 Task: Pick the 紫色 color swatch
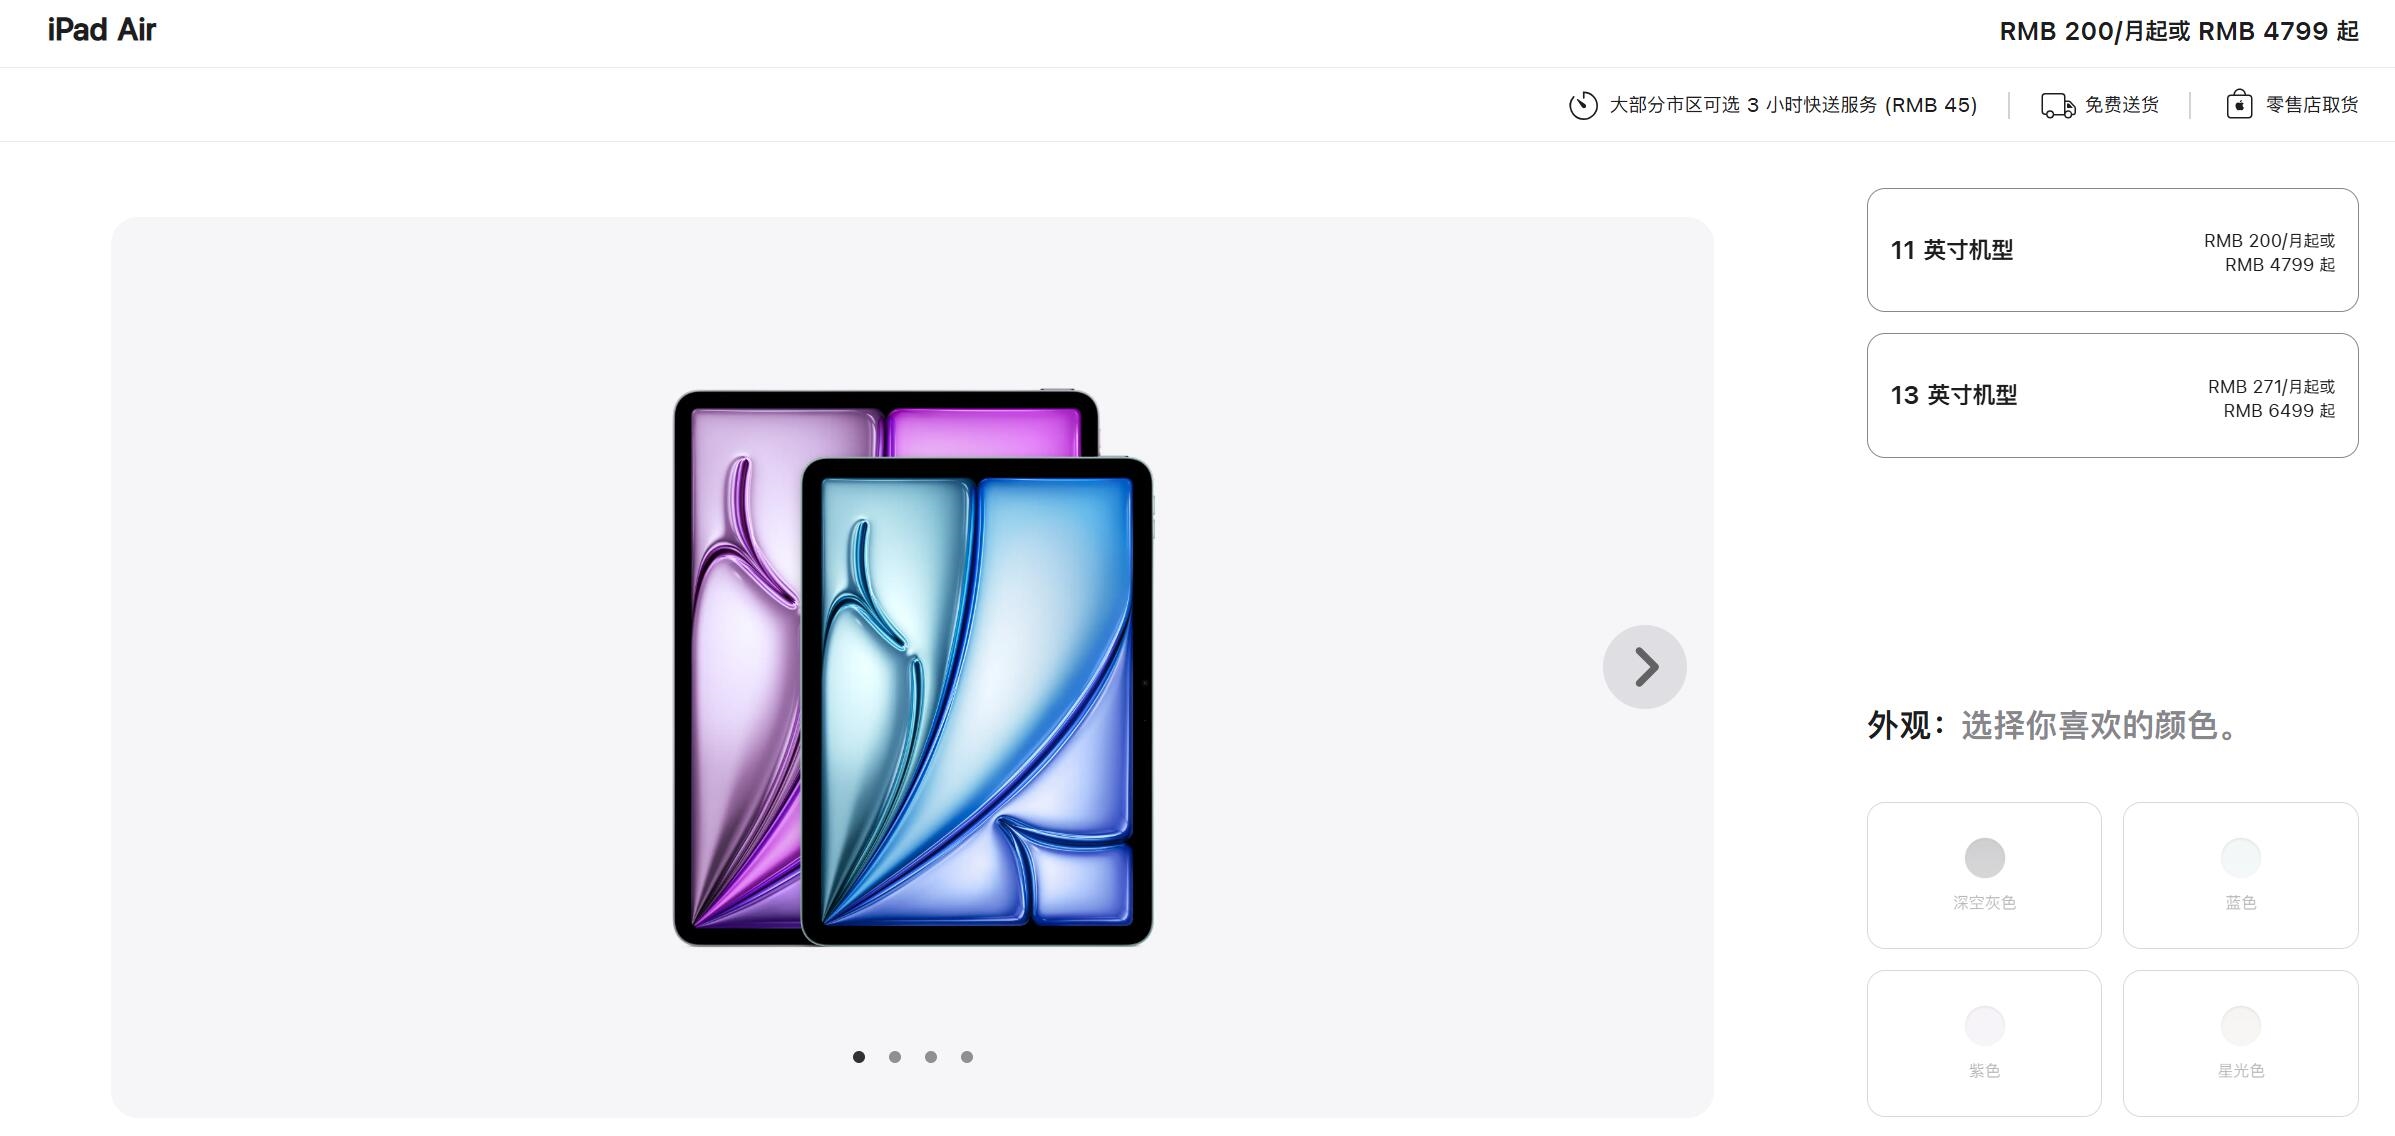(1984, 1043)
